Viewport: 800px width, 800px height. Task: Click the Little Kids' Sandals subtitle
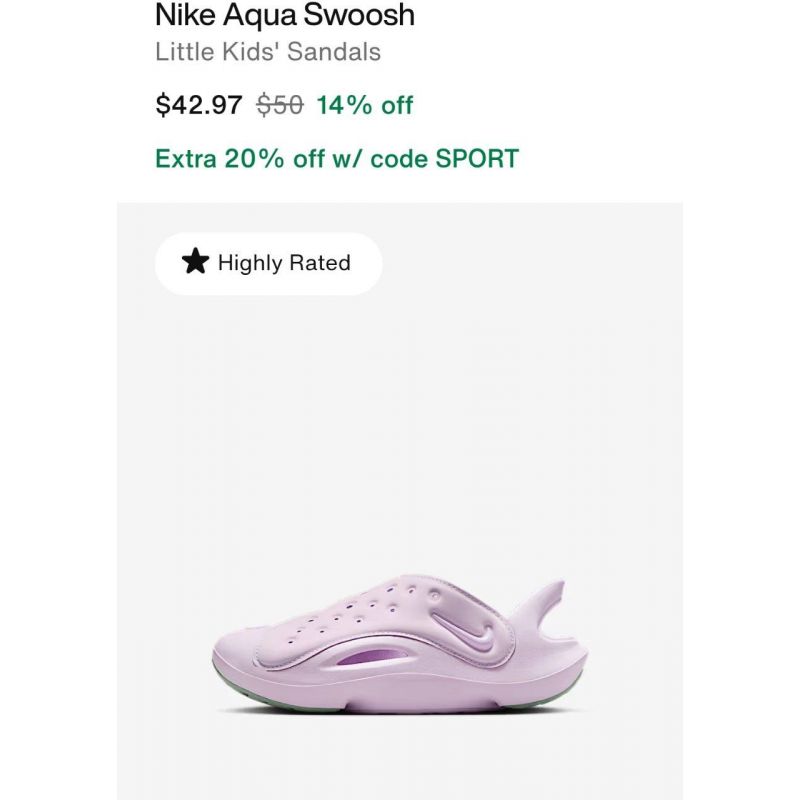click(x=268, y=52)
